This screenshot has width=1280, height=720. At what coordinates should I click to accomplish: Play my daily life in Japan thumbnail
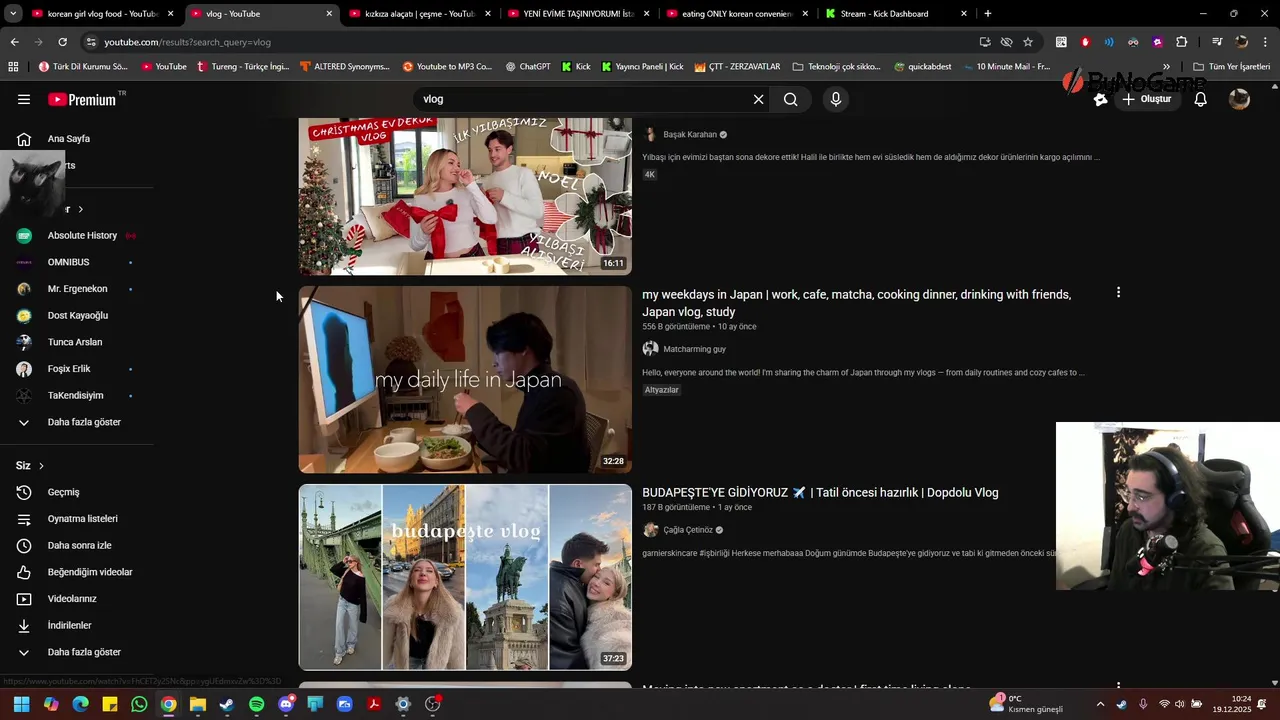coord(465,380)
